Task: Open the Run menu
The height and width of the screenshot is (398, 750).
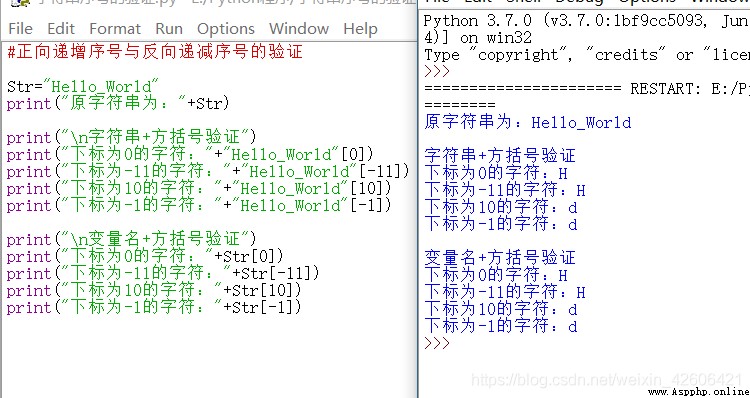Action: coord(169,29)
